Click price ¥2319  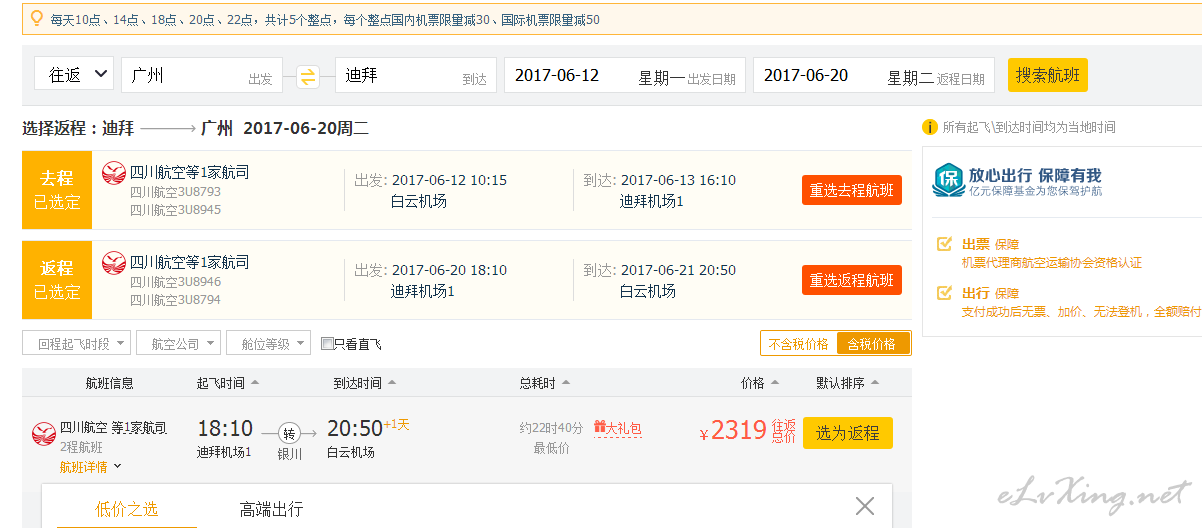(733, 431)
